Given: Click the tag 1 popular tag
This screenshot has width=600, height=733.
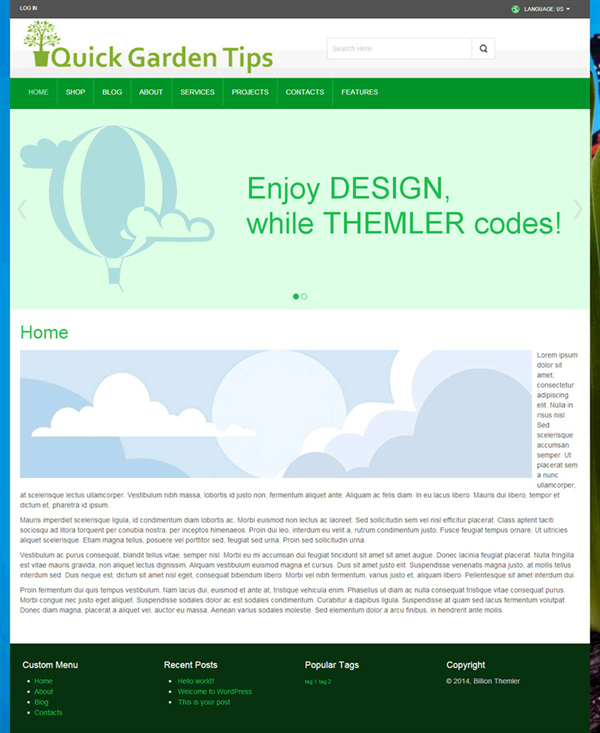Looking at the screenshot, I should (311, 682).
